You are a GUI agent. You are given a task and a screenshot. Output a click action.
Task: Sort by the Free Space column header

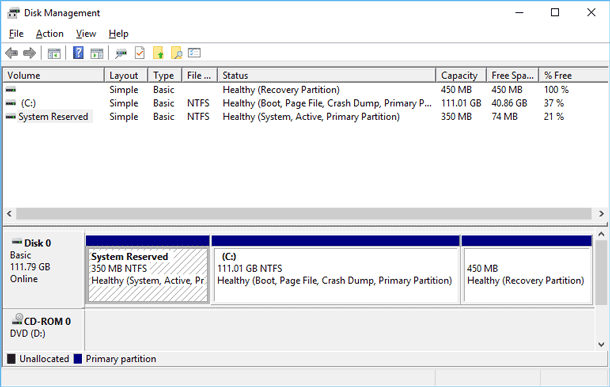(x=513, y=75)
